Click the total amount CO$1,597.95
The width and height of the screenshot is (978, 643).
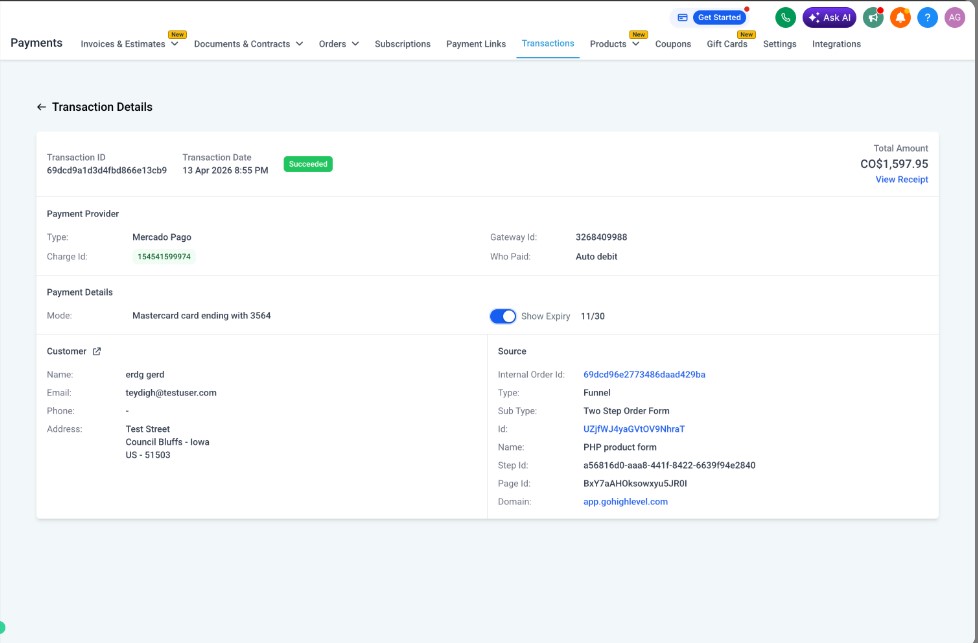click(894, 164)
